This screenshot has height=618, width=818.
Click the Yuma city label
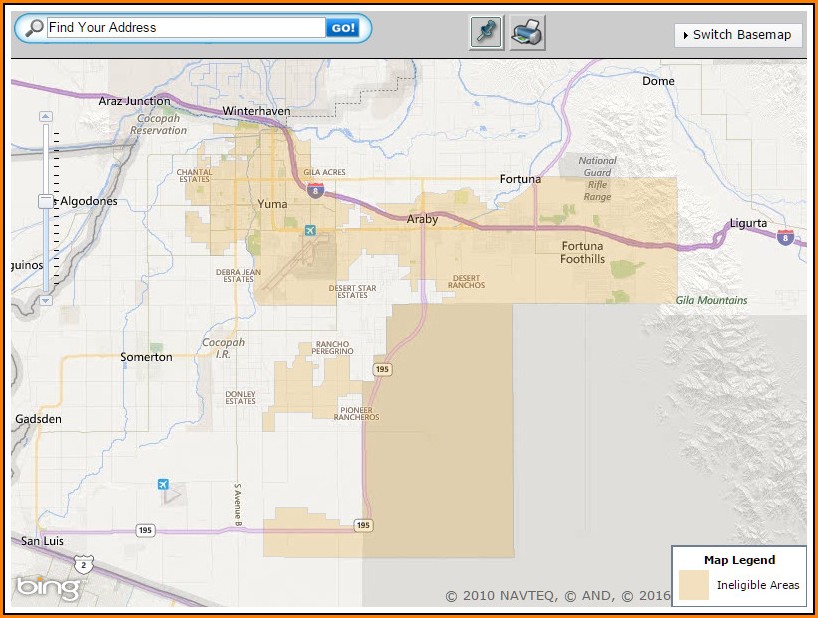pos(272,203)
